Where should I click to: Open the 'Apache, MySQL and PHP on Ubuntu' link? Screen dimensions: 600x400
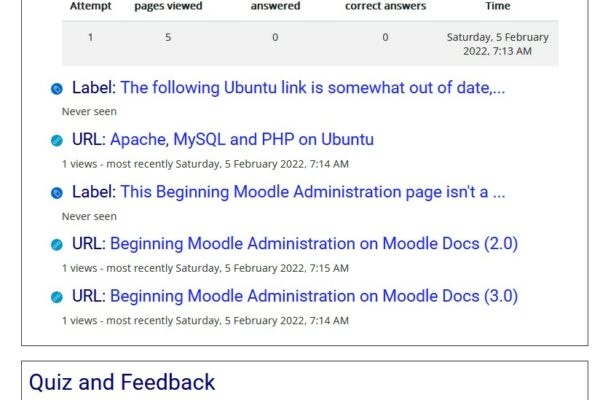click(241, 139)
